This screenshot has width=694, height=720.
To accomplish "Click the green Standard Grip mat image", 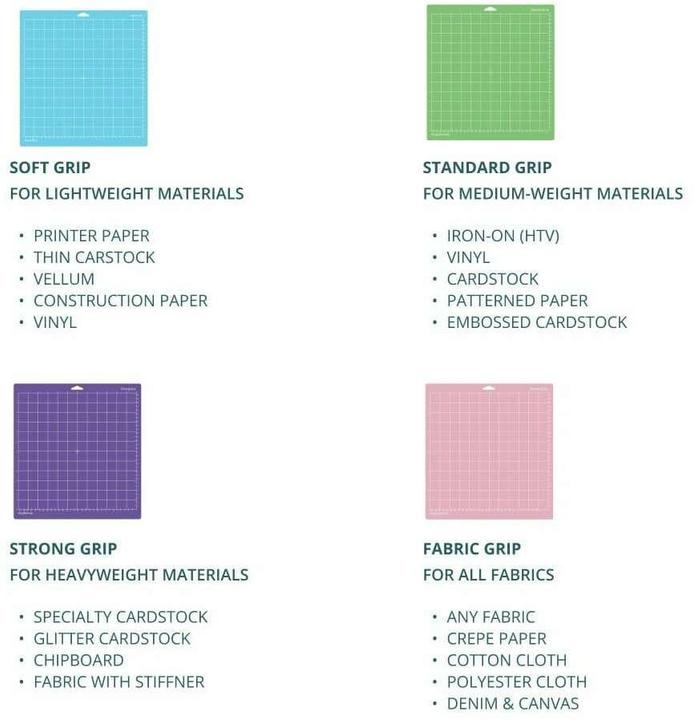I will point(489,72).
